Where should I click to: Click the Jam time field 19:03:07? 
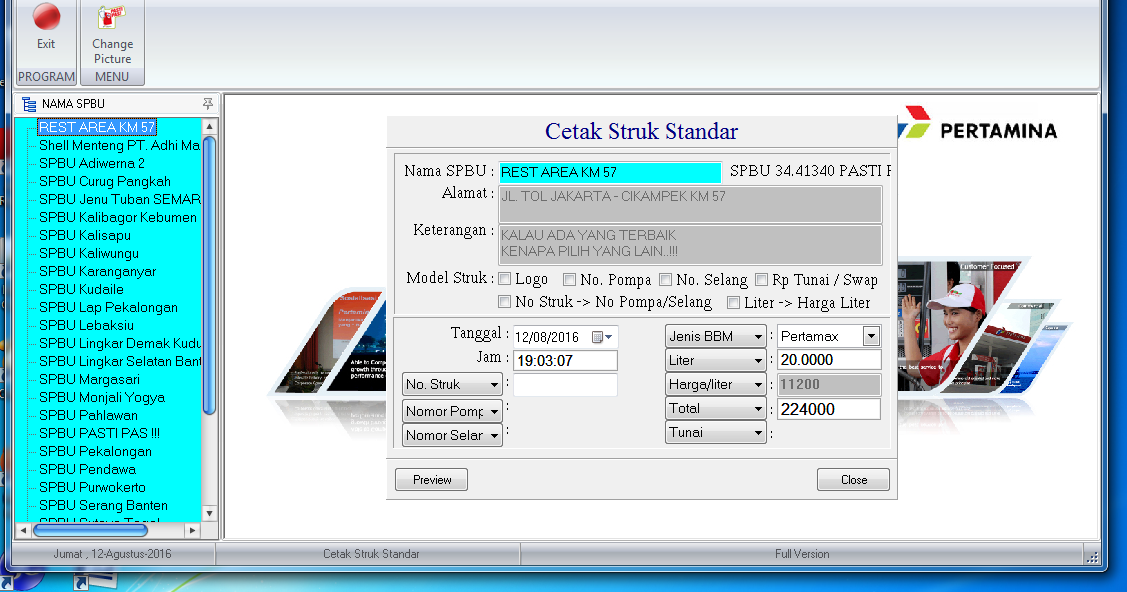565,361
